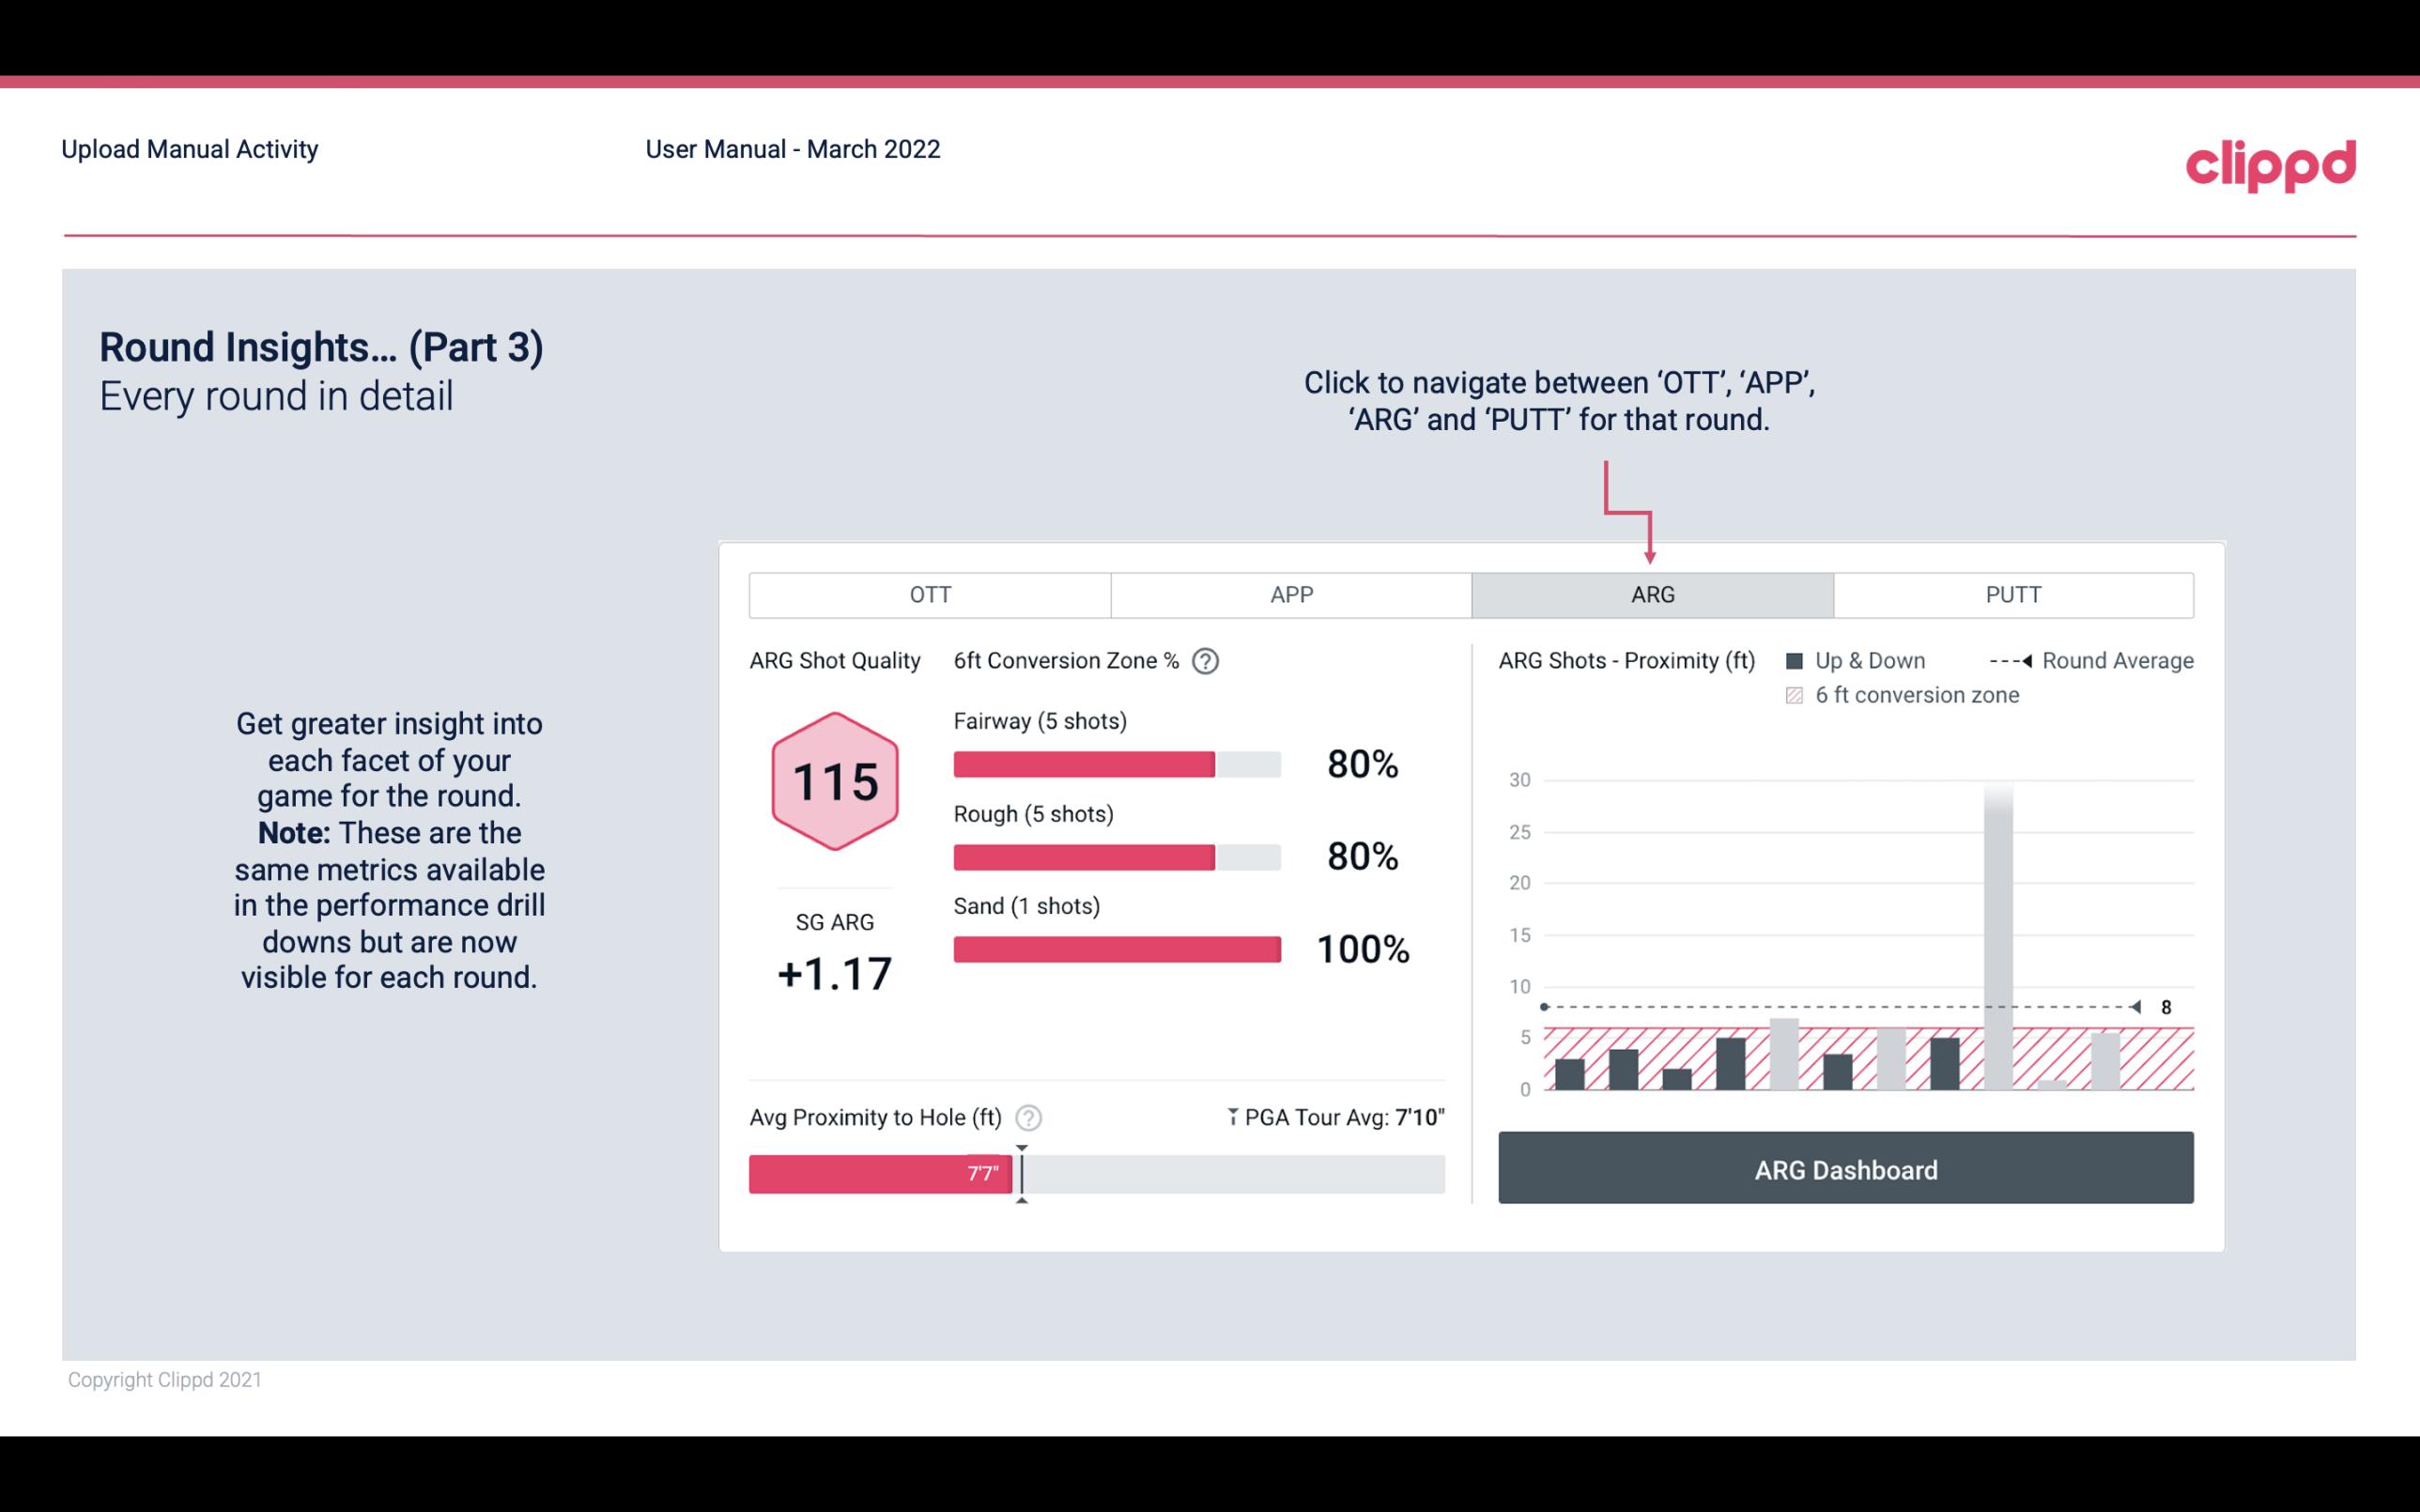
Task: Click the hexagon ARG Shot Quality icon
Action: coord(836,782)
